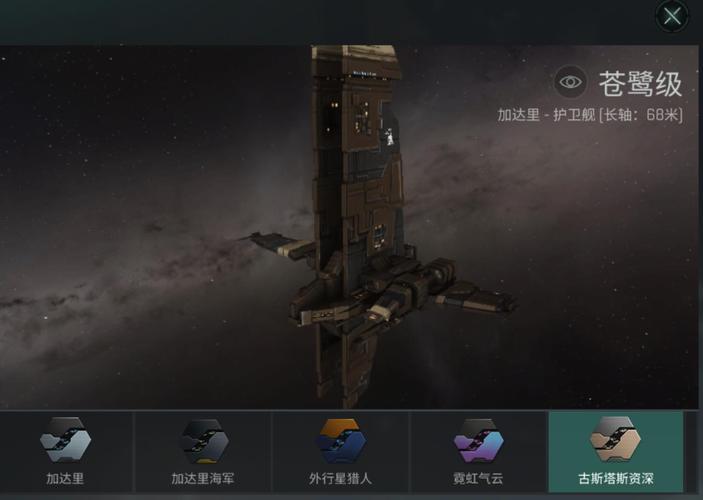Click the highlighted 古斯塔斯资深 label
This screenshot has height=500, width=703.
click(616, 478)
